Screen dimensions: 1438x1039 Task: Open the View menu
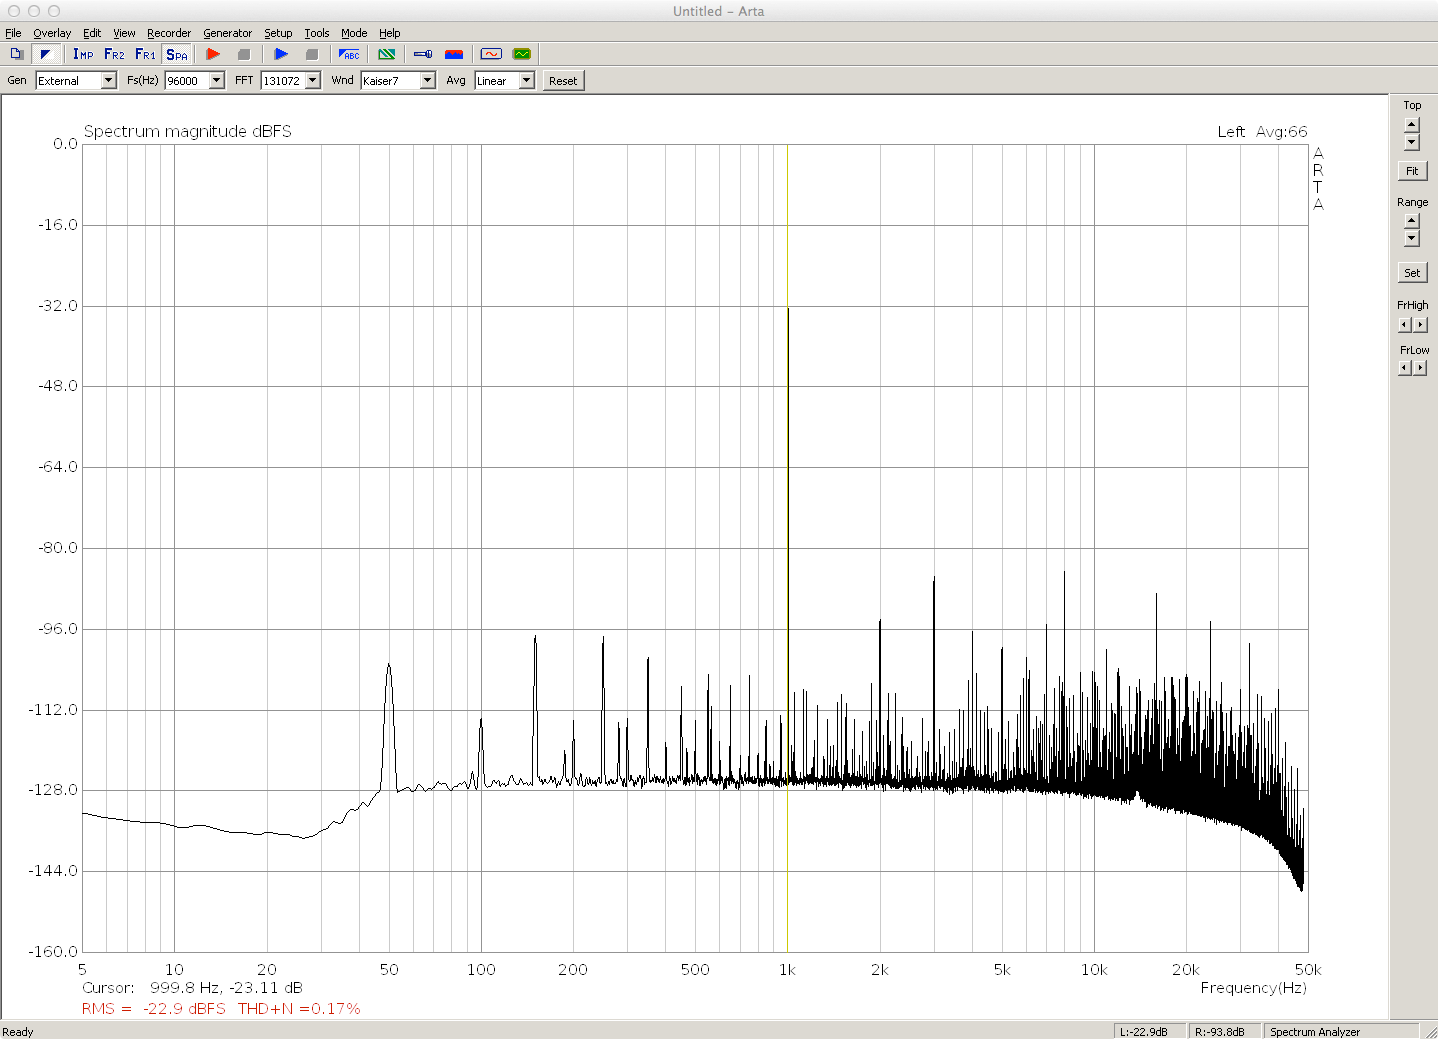124,33
